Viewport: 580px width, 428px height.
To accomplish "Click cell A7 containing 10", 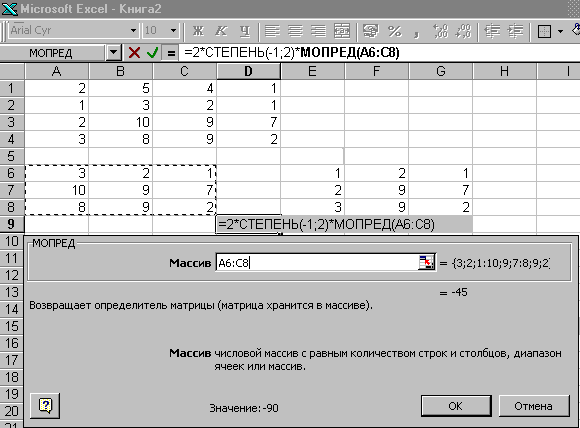I will [x=57, y=190].
